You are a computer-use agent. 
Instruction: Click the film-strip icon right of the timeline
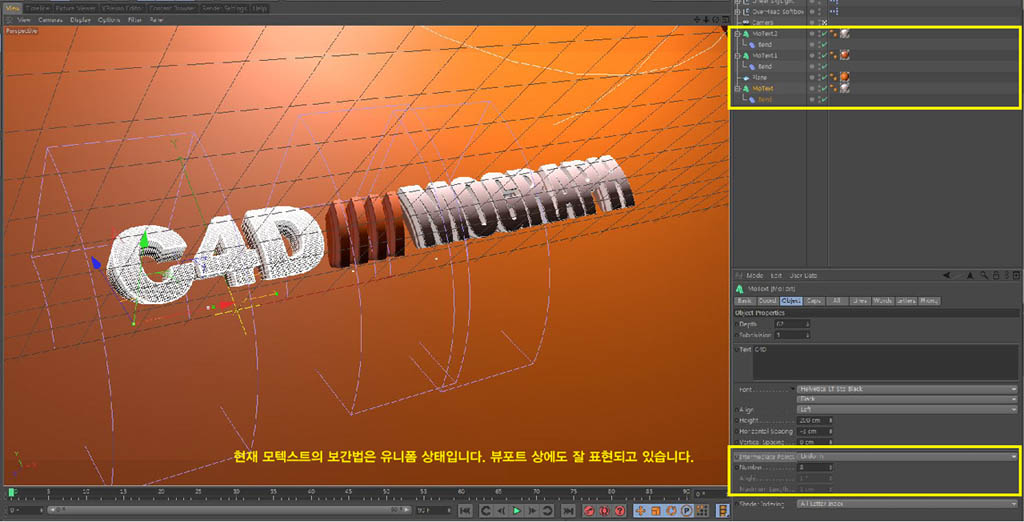pos(723,511)
